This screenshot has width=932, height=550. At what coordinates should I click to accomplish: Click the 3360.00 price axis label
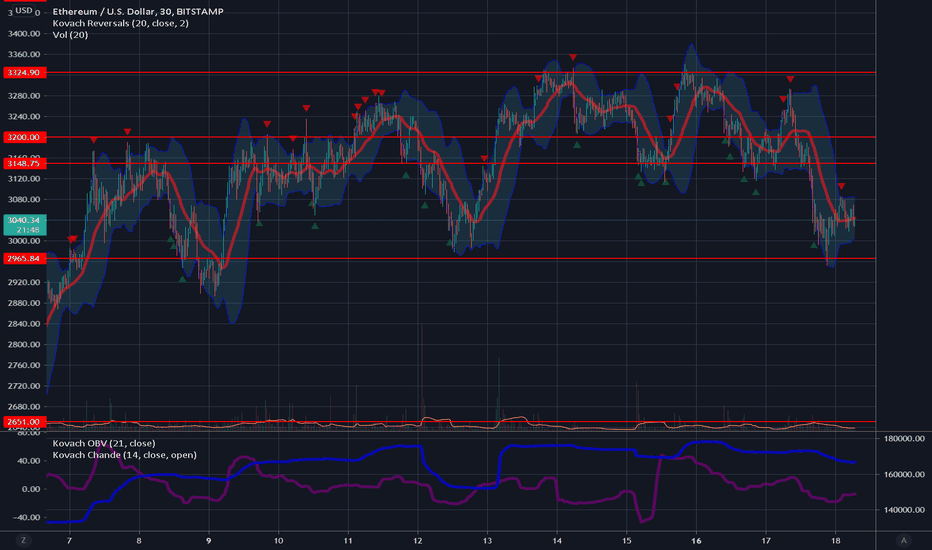click(24, 54)
